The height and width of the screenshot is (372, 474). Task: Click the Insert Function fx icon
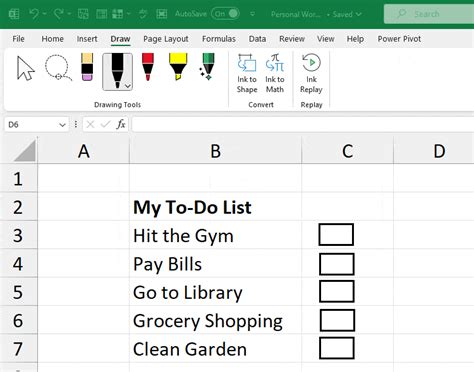tap(121, 124)
